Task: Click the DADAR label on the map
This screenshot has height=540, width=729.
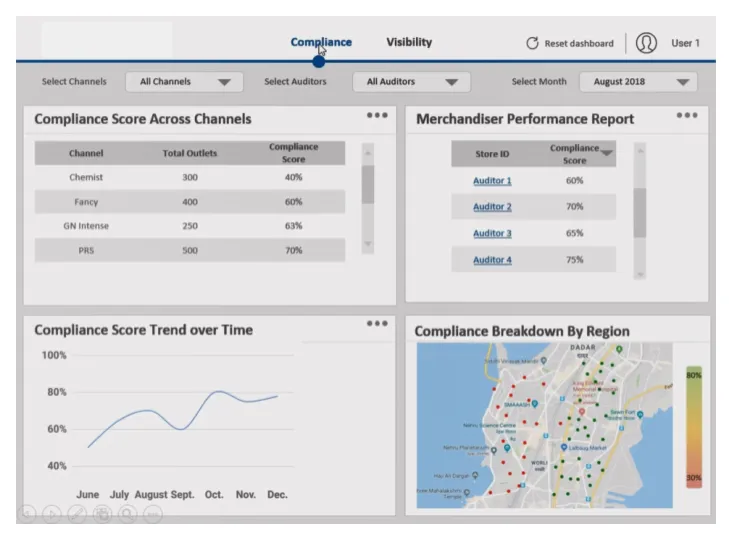Action: (583, 347)
